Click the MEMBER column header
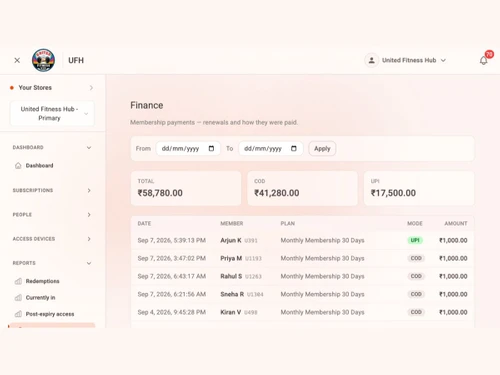 (x=232, y=223)
